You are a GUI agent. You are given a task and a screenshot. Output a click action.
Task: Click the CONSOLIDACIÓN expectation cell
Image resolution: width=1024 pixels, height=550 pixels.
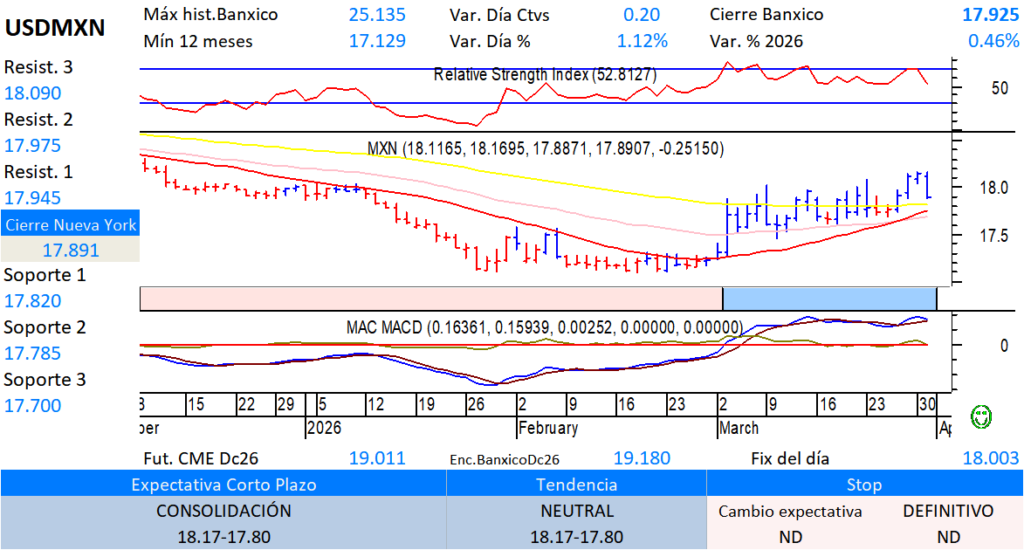[223, 511]
